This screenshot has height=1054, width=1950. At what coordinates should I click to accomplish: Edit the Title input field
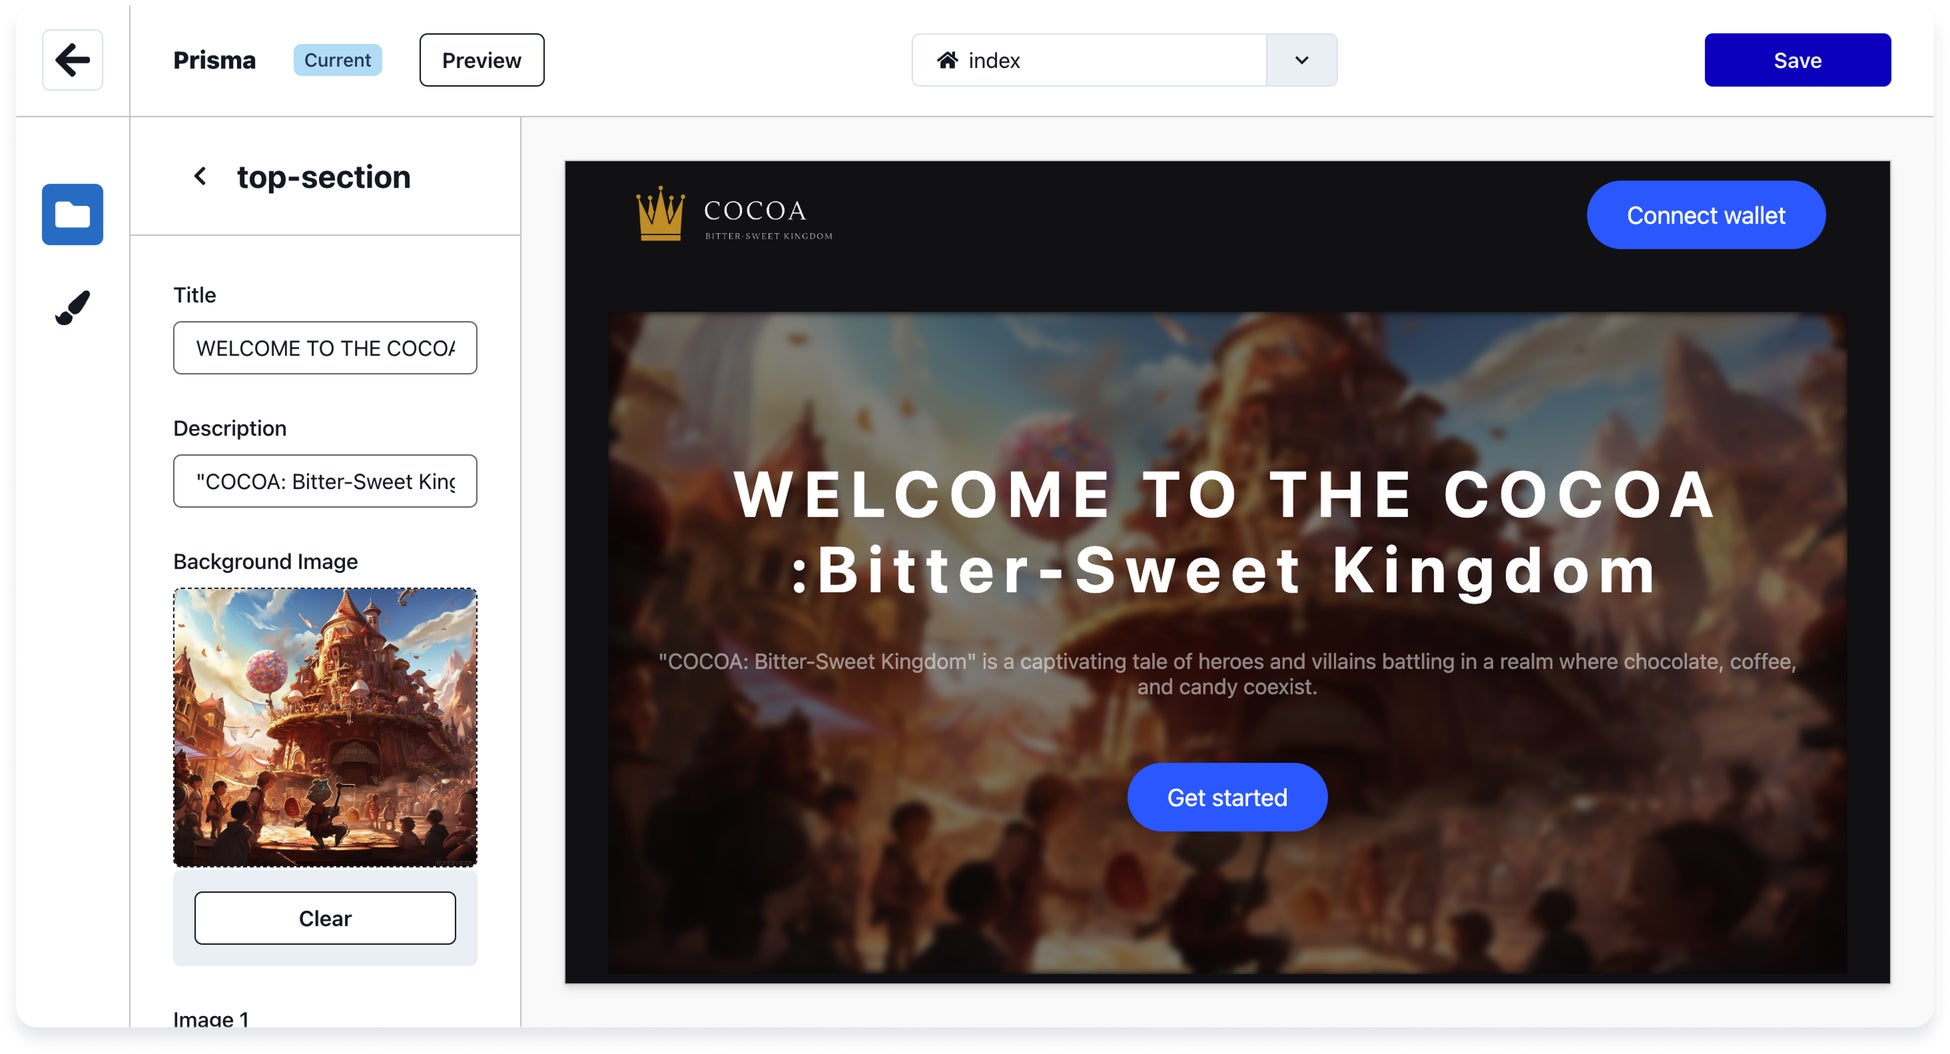pyautogui.click(x=325, y=348)
